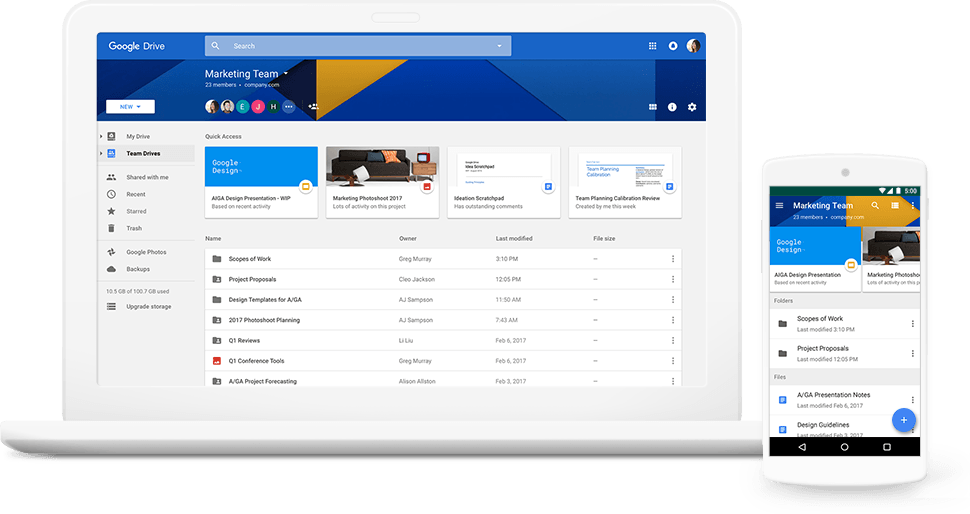
Task: Tap the search icon on phone app
Action: (875, 205)
